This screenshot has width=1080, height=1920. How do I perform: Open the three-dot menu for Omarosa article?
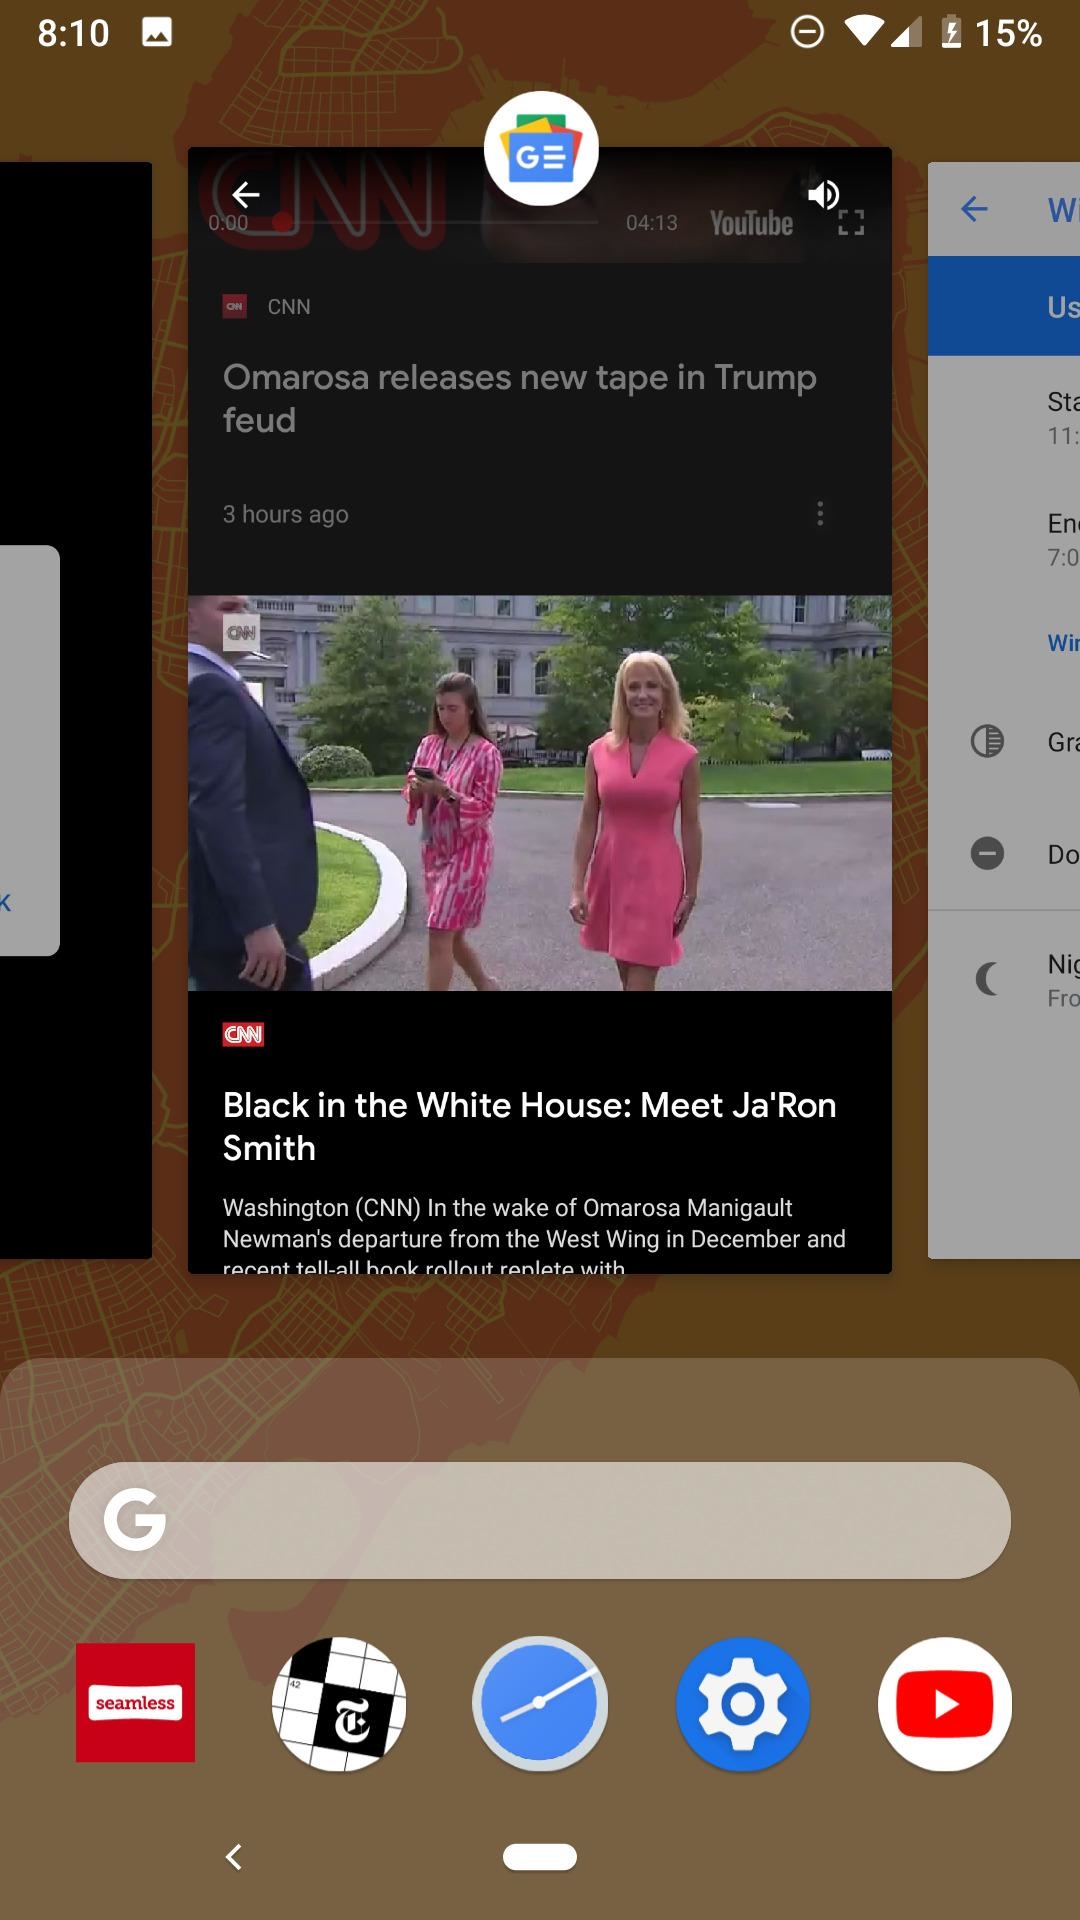point(820,514)
